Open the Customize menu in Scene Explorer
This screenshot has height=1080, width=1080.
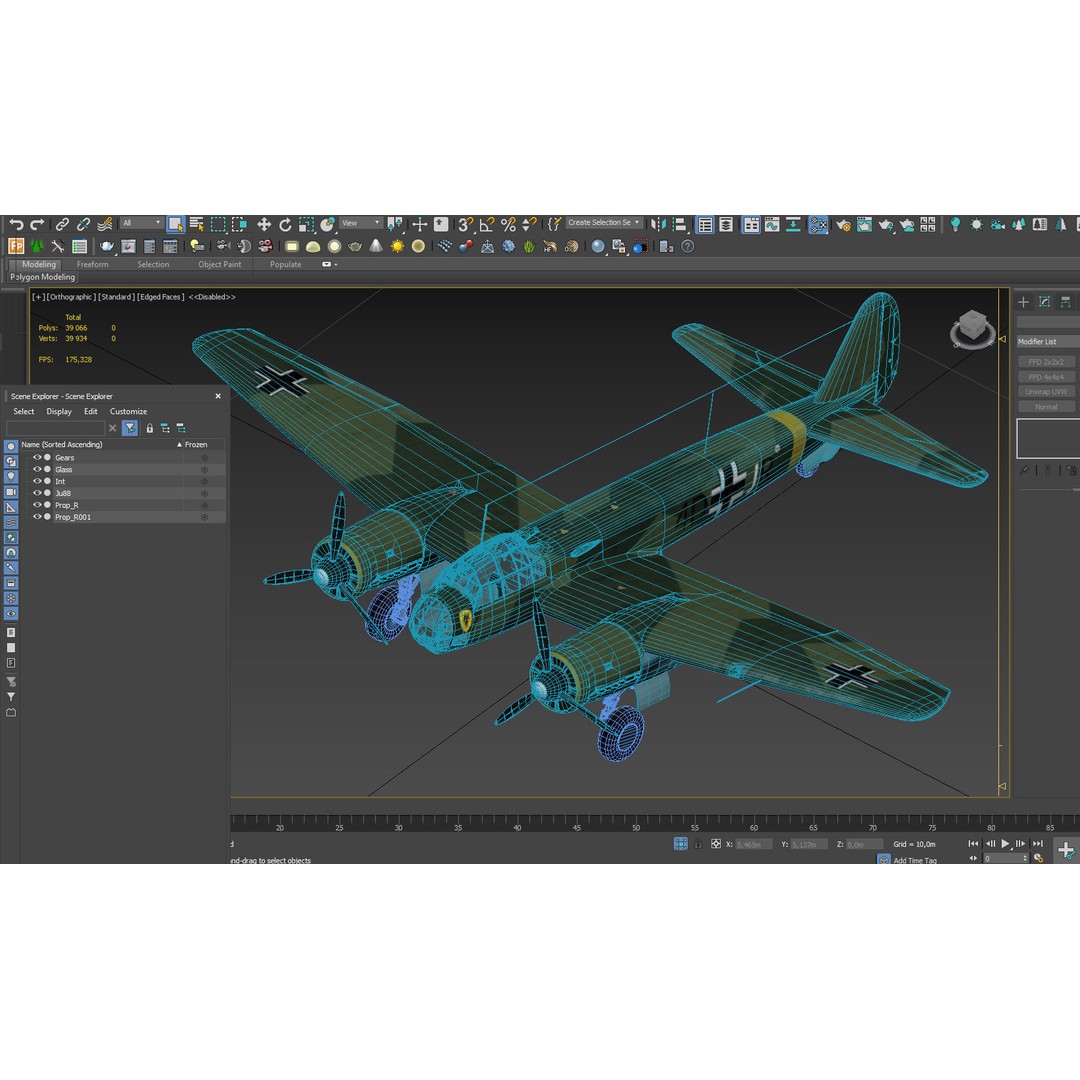(128, 411)
